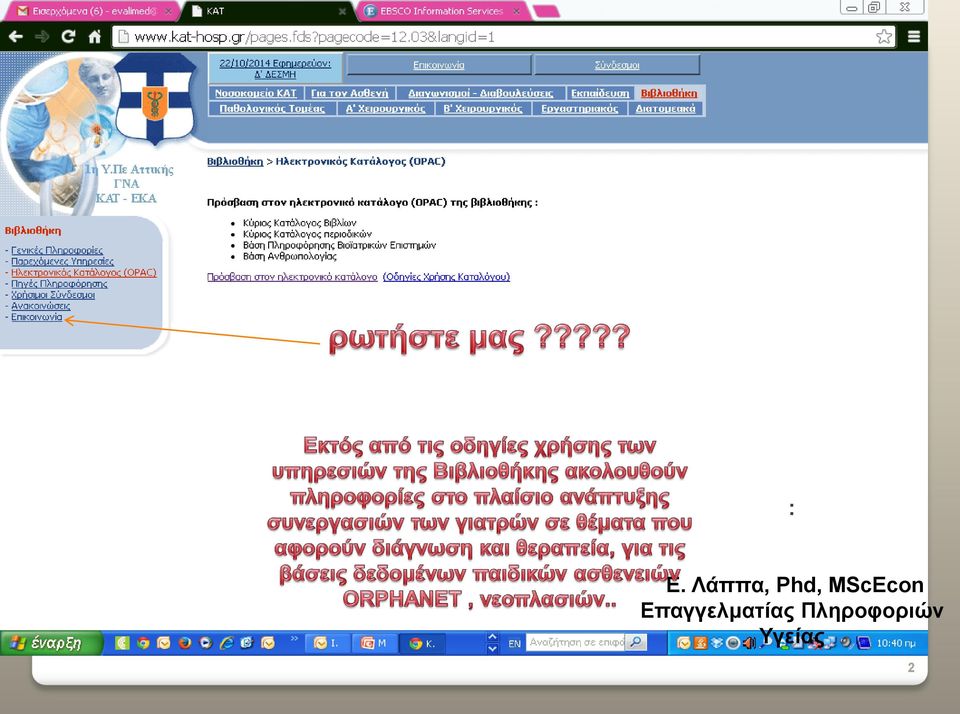Image resolution: width=960 pixels, height=714 pixels.
Task: Launch Google Chrome from Quick Launch
Action: [143, 643]
